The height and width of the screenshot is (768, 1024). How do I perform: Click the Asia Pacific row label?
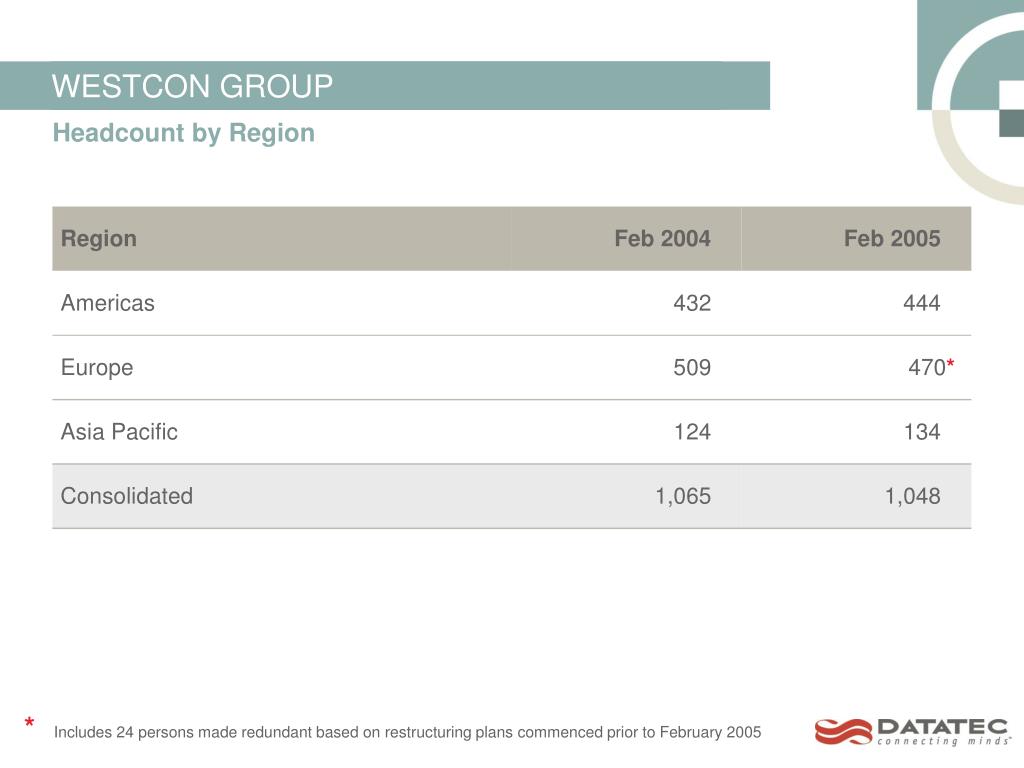(119, 432)
